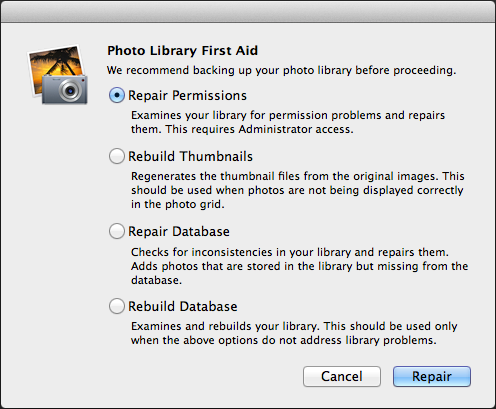Select the Repair Permissions radio button
The height and width of the screenshot is (409, 496).
(117, 95)
